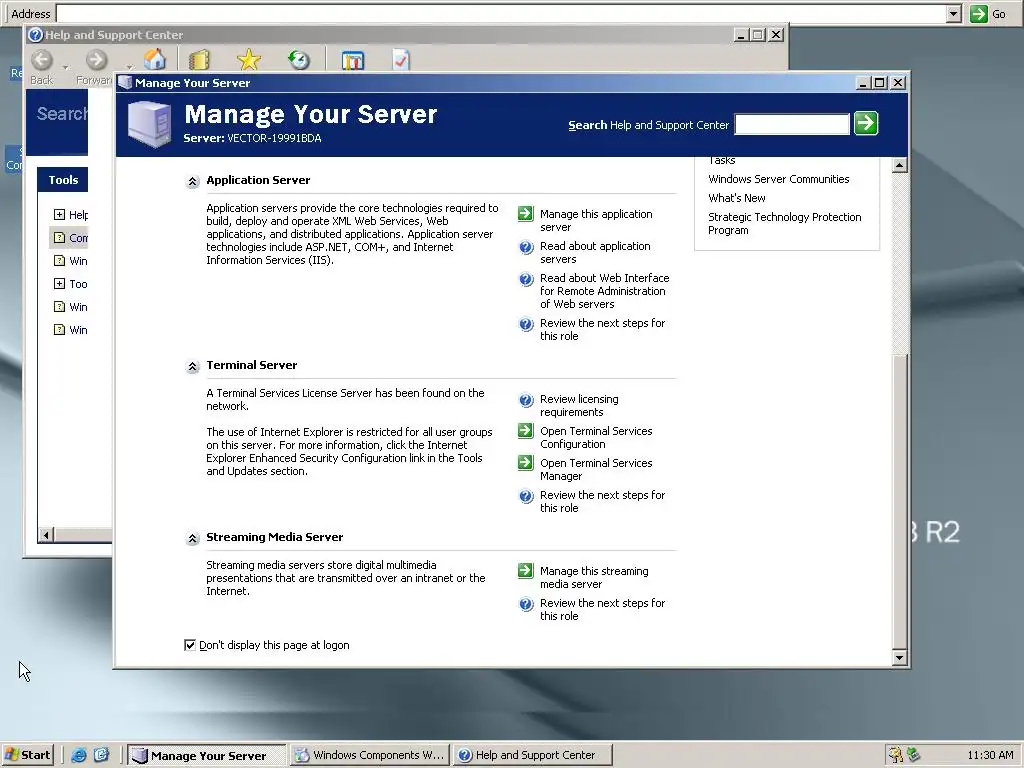Click the network status icon in system tray
Screen dimensions: 1024x768
point(914,755)
